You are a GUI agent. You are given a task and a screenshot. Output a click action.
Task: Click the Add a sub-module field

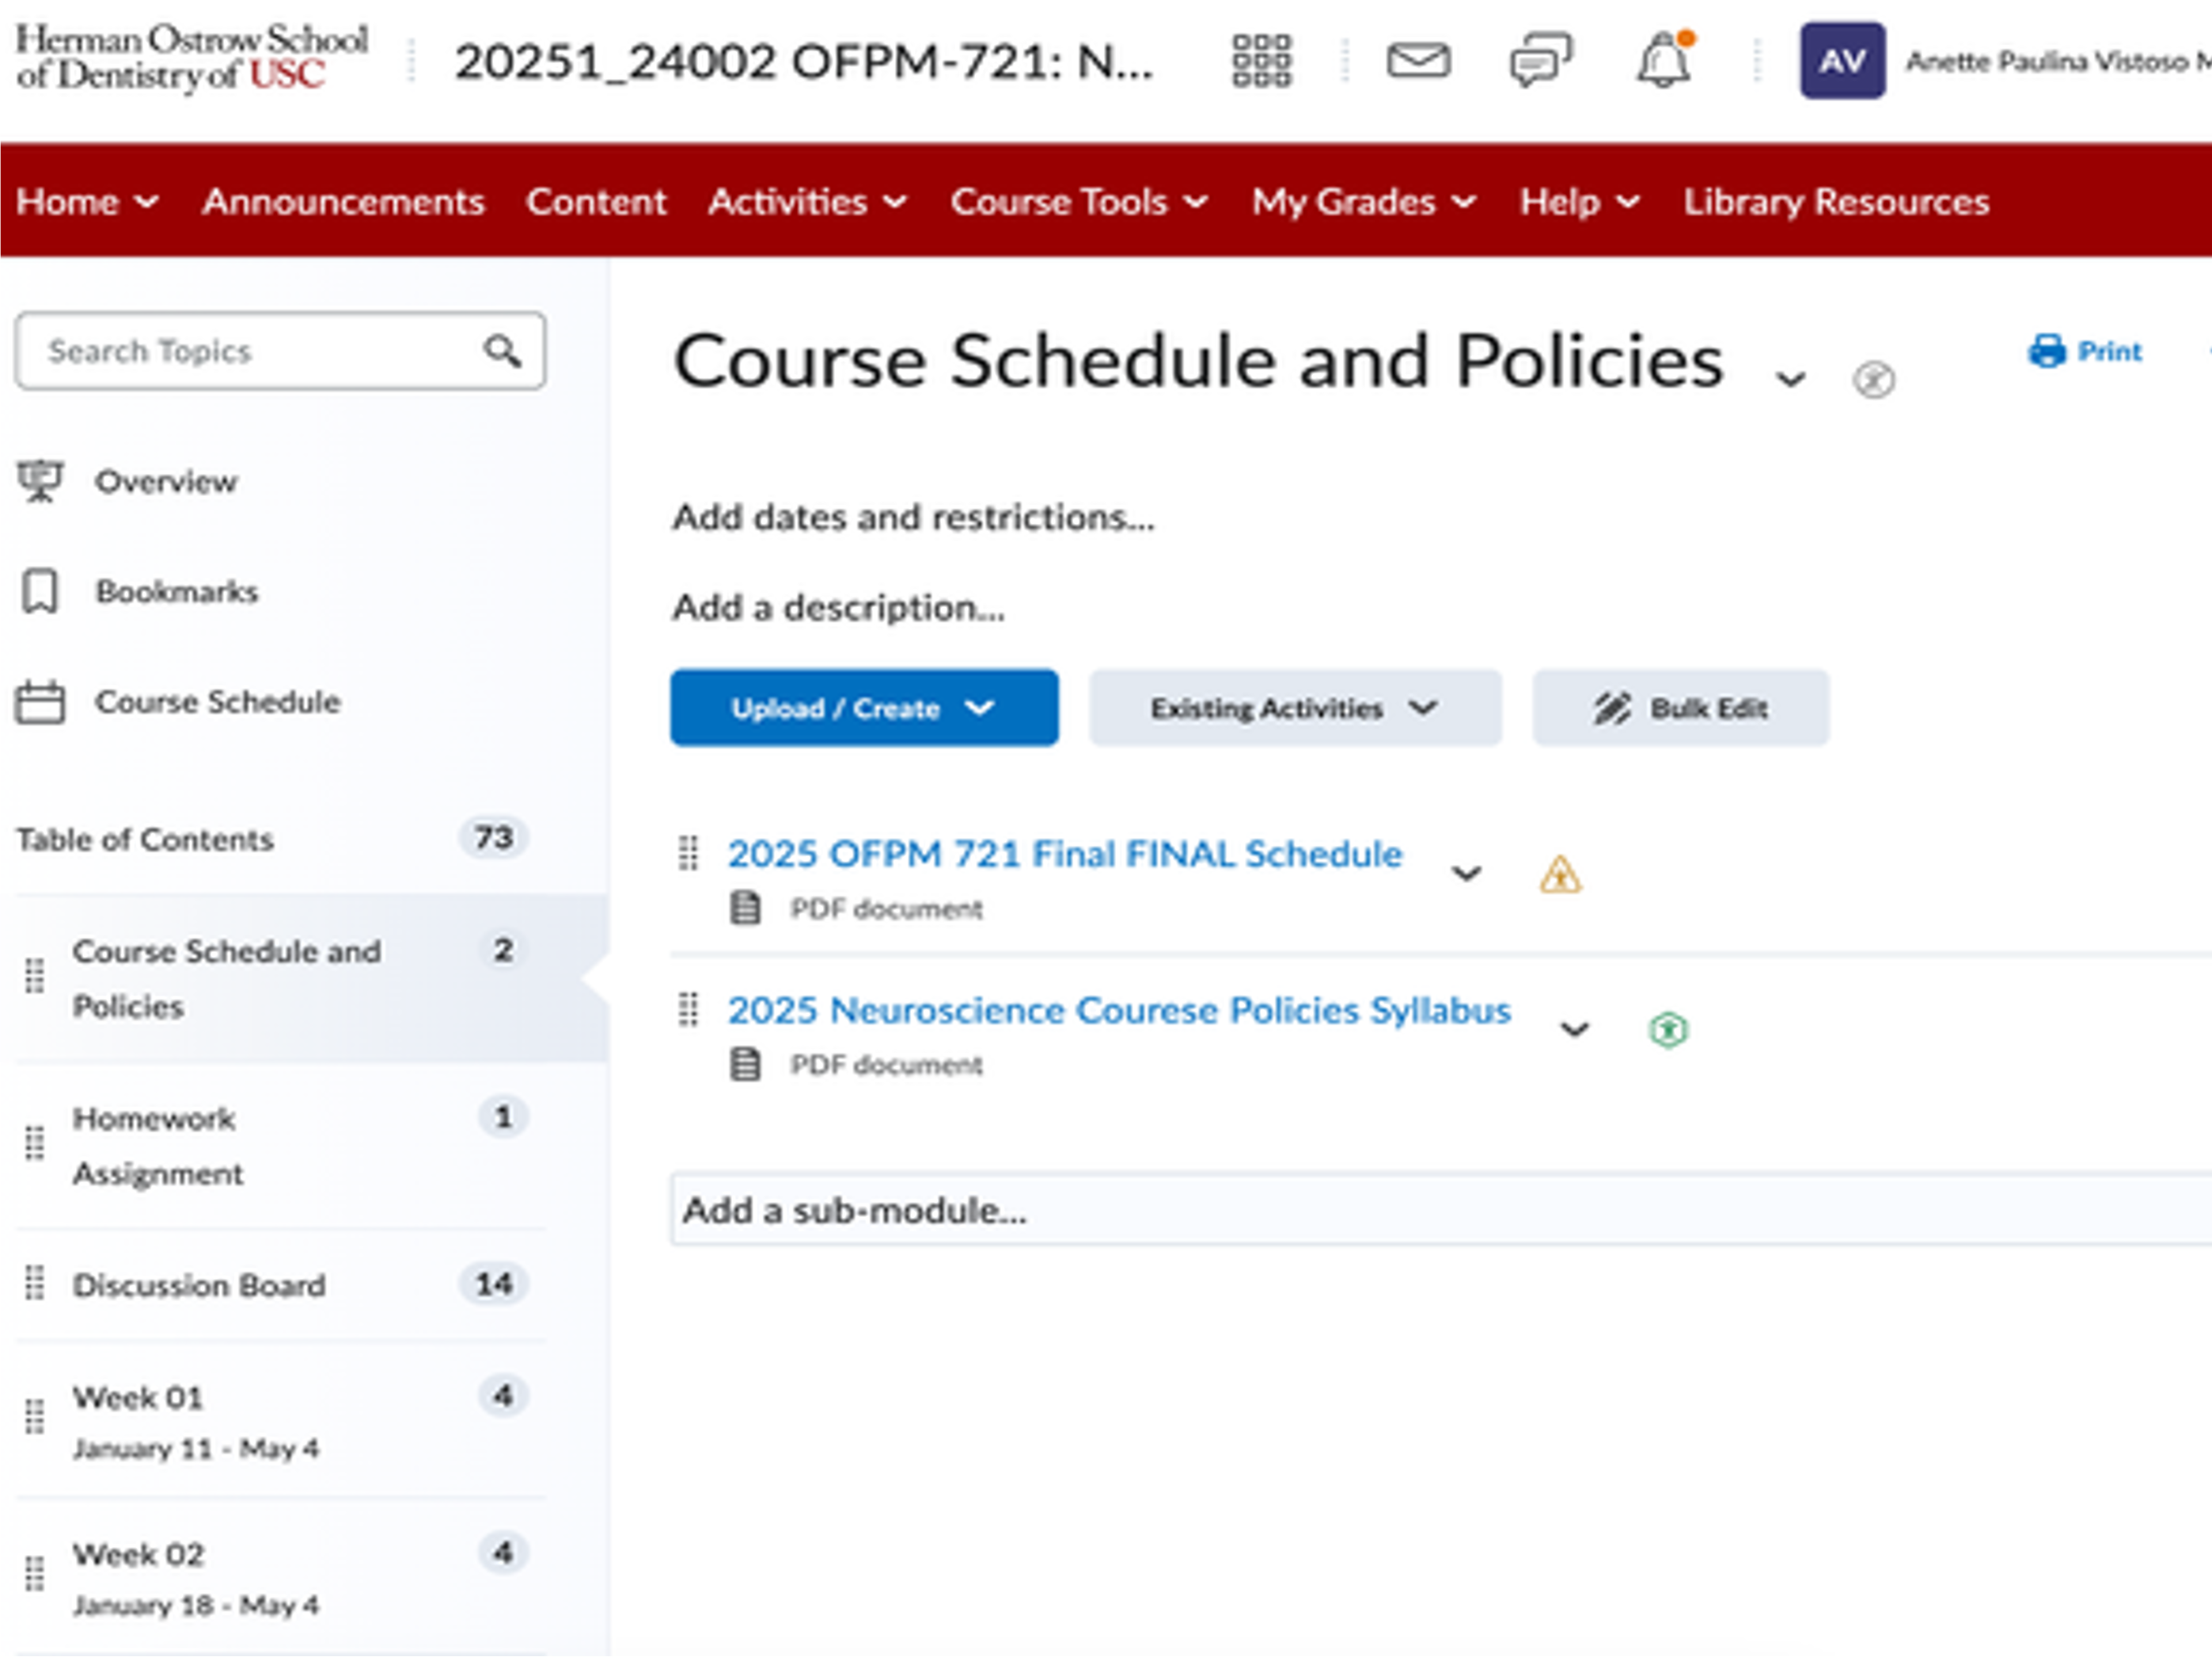point(1441,1210)
